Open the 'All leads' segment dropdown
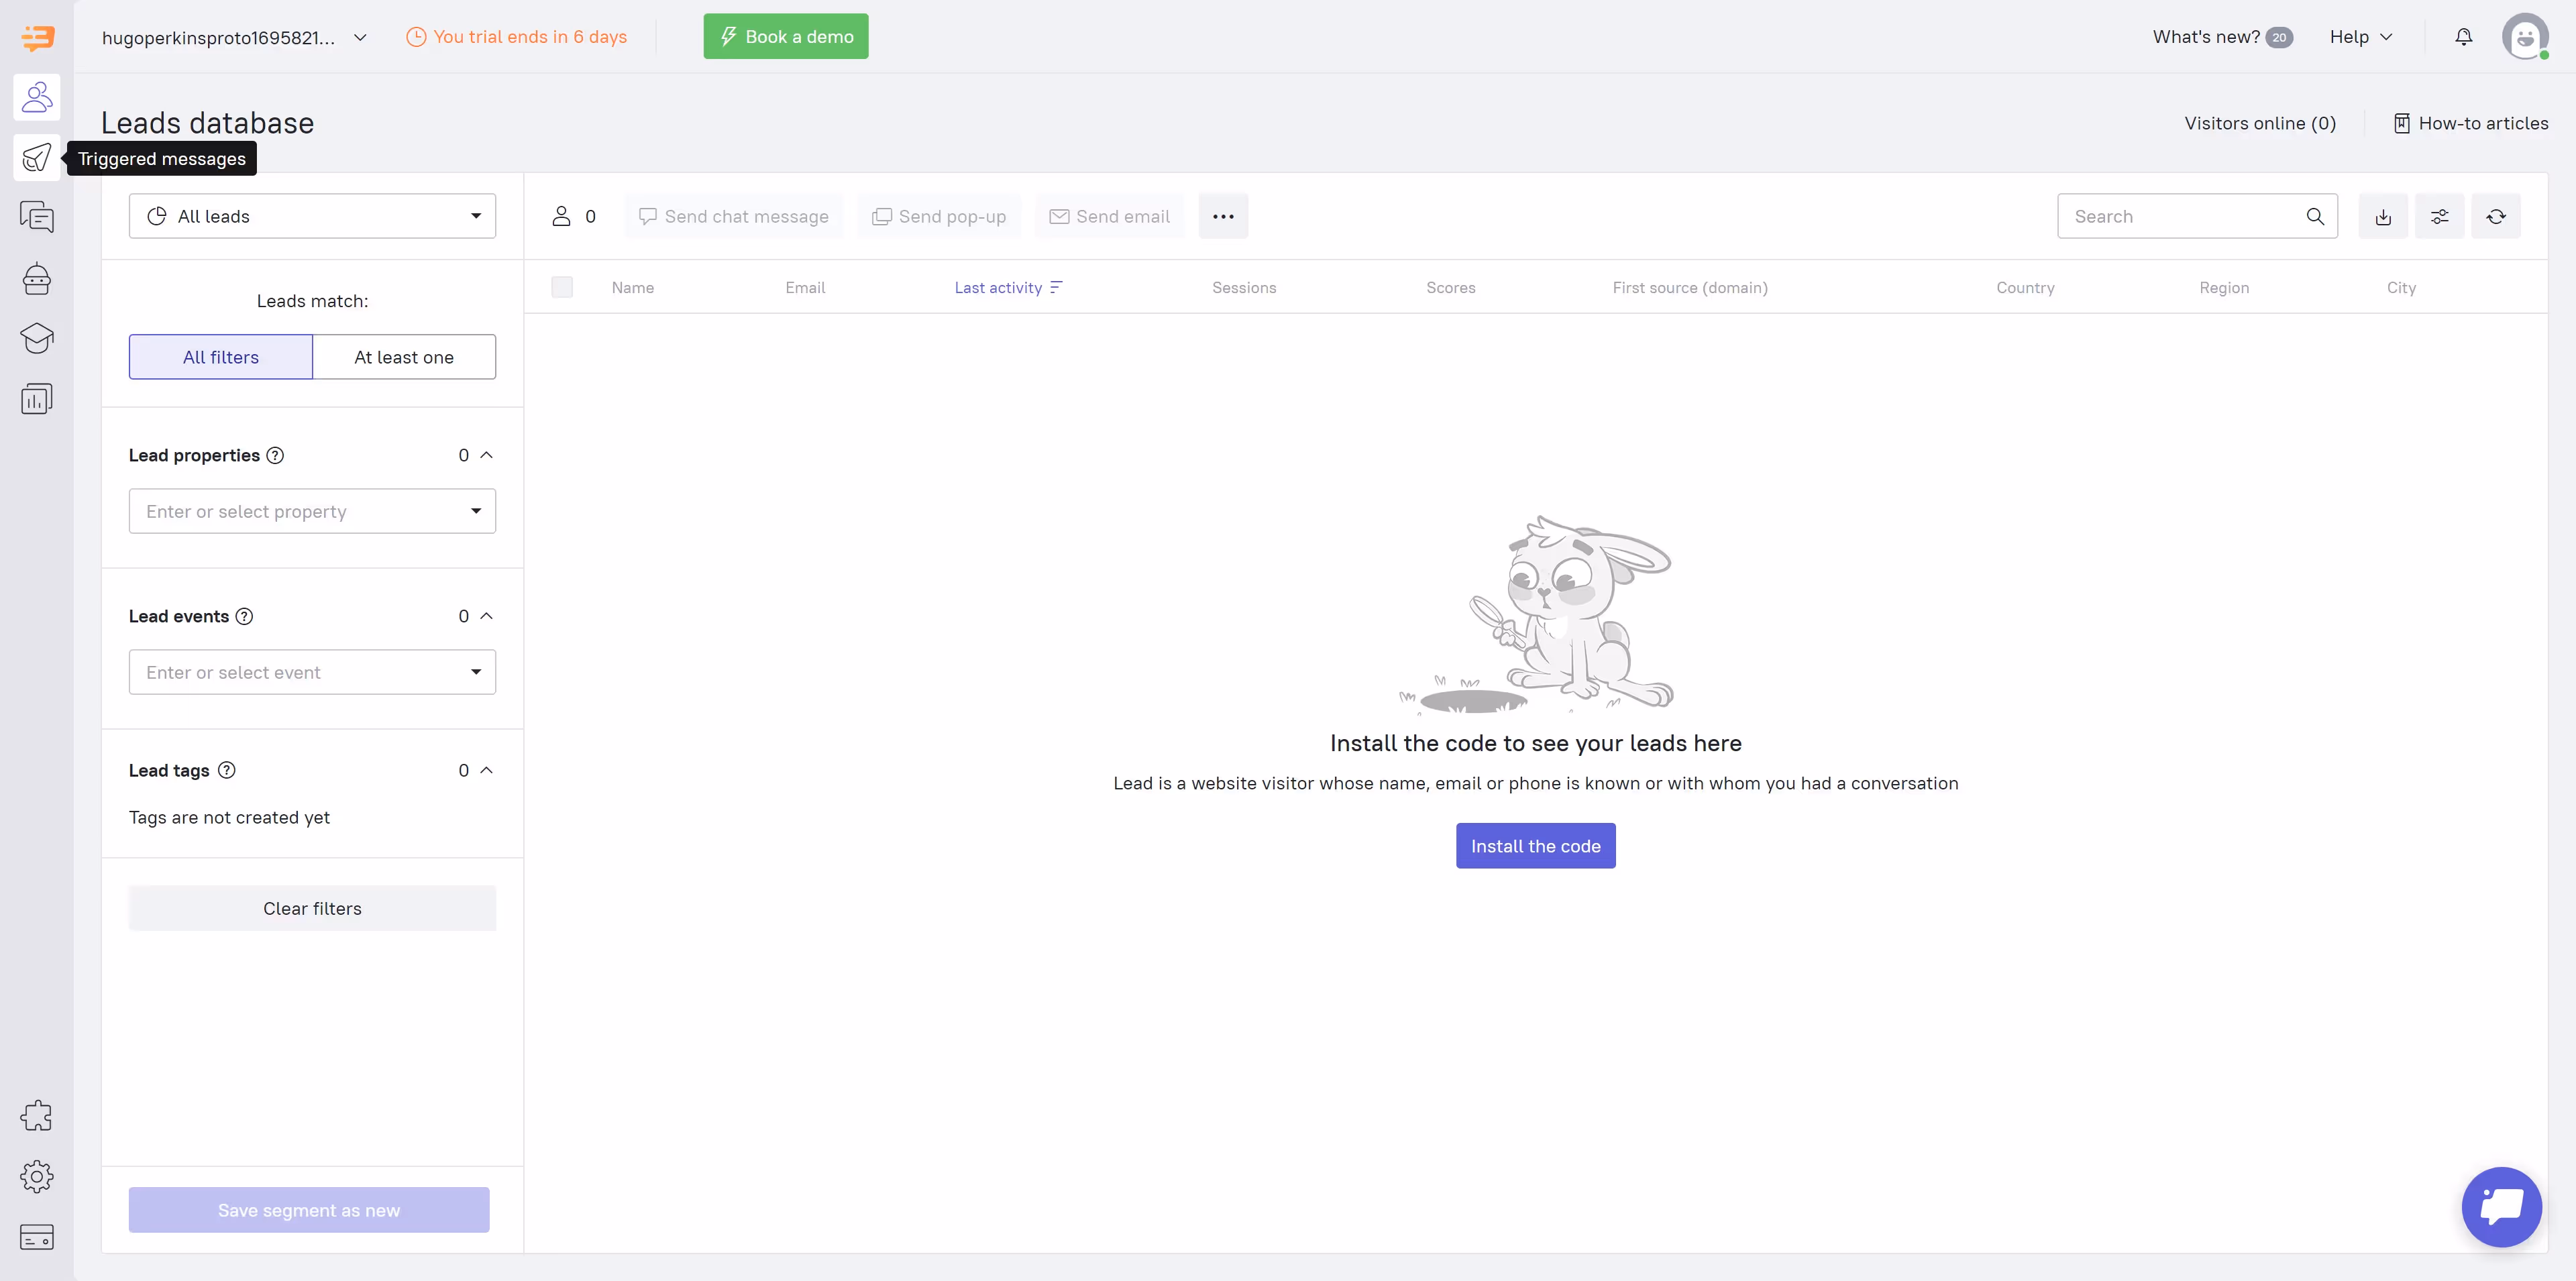 click(312, 217)
